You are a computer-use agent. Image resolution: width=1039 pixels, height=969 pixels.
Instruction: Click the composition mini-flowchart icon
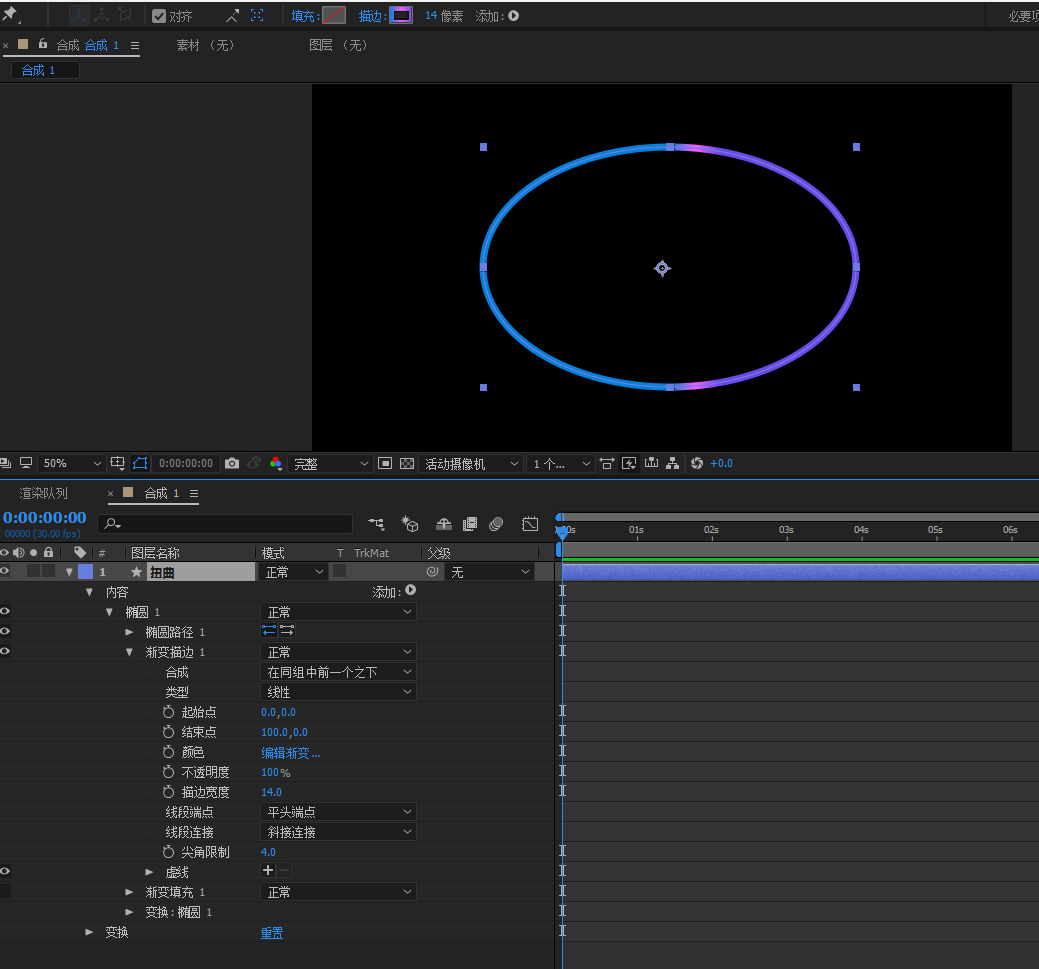(376, 524)
